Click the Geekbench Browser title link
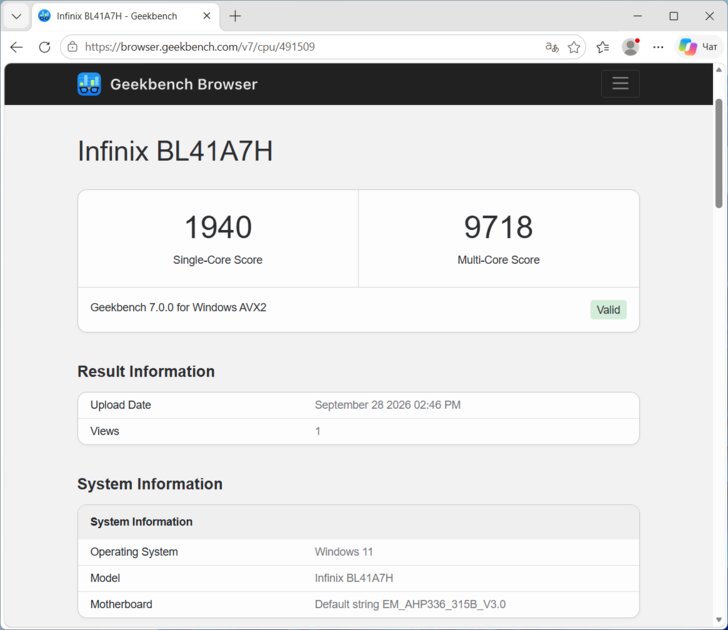This screenshot has width=728, height=630. (184, 84)
